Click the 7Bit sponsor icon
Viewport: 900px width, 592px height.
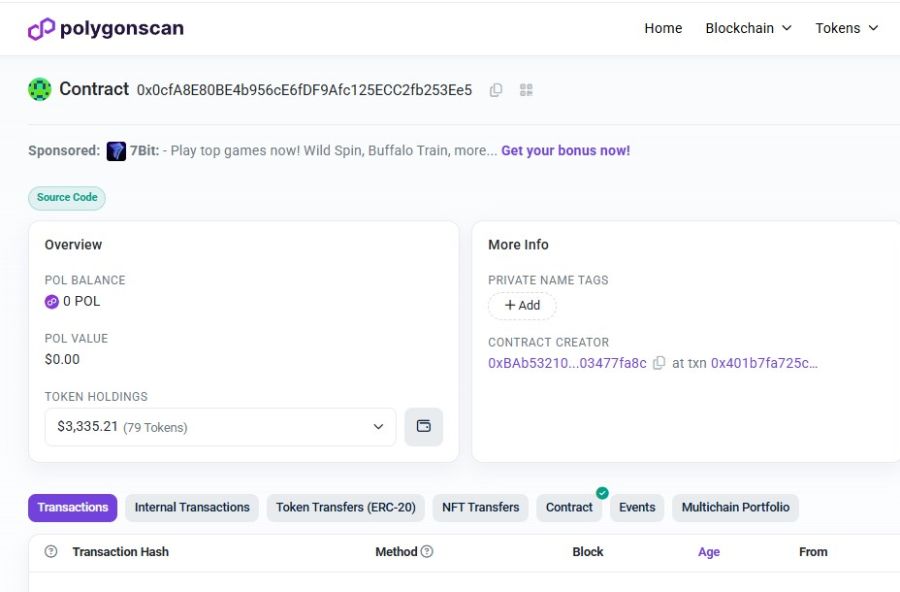[116, 151]
